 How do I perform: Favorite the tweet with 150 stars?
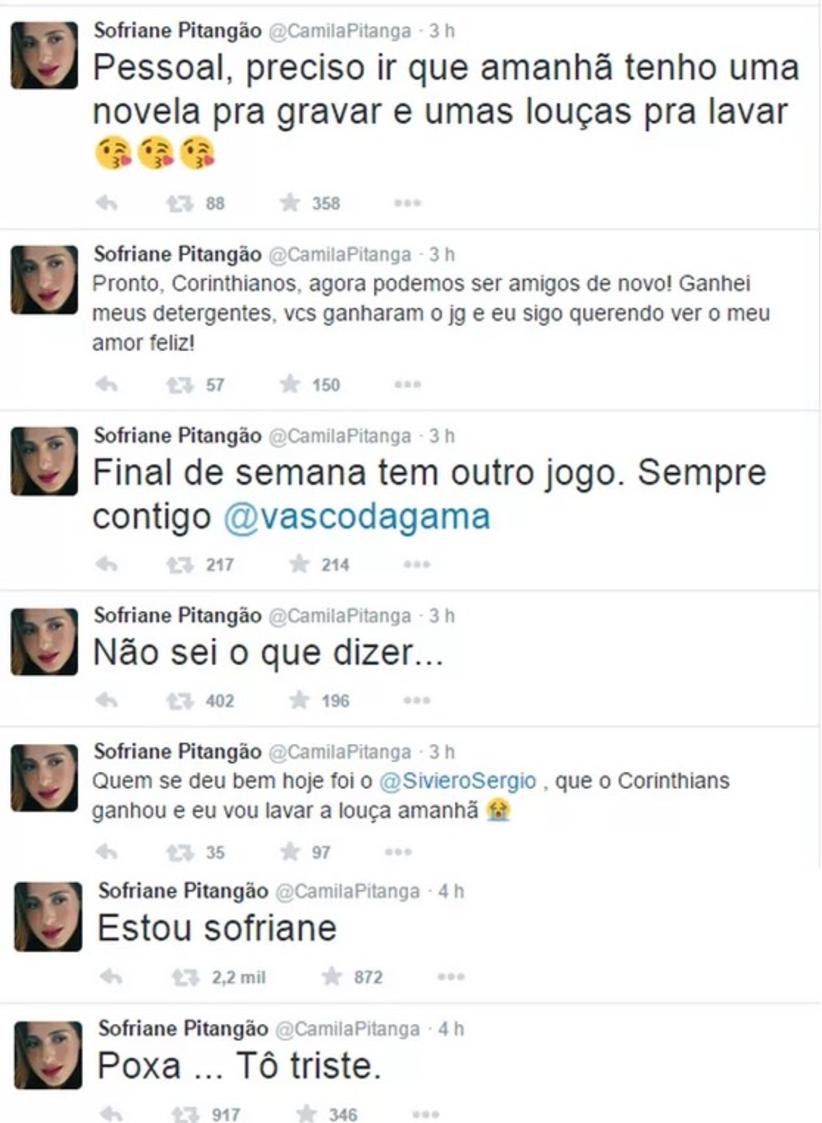[x=289, y=384]
